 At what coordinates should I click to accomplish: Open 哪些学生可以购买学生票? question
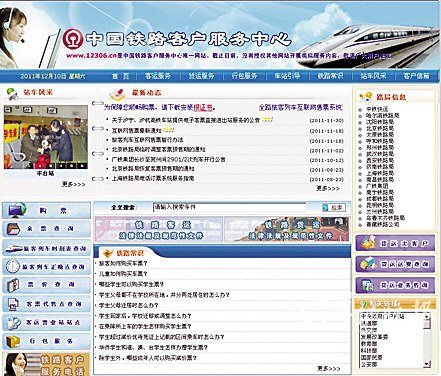131,284
